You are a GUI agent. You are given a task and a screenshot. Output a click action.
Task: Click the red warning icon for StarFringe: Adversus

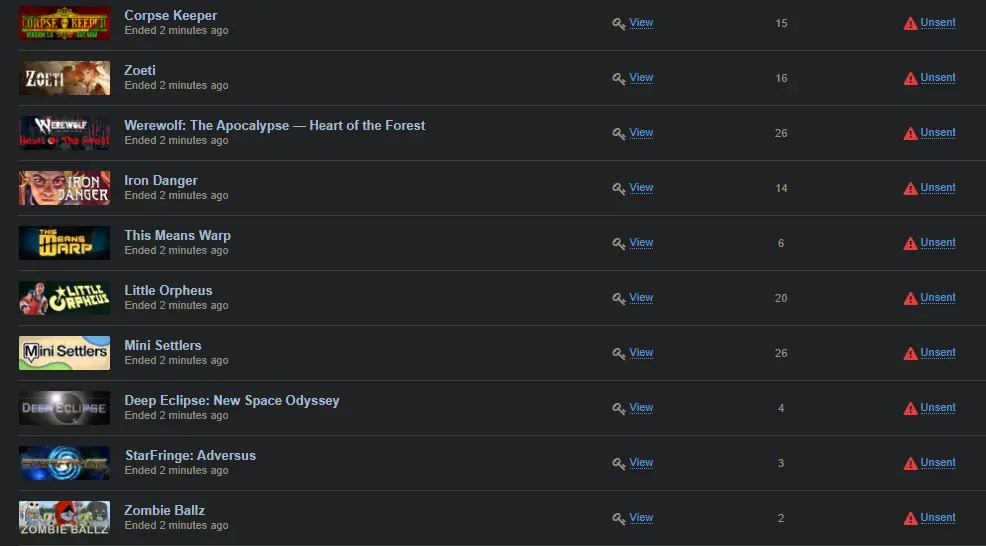(911, 464)
